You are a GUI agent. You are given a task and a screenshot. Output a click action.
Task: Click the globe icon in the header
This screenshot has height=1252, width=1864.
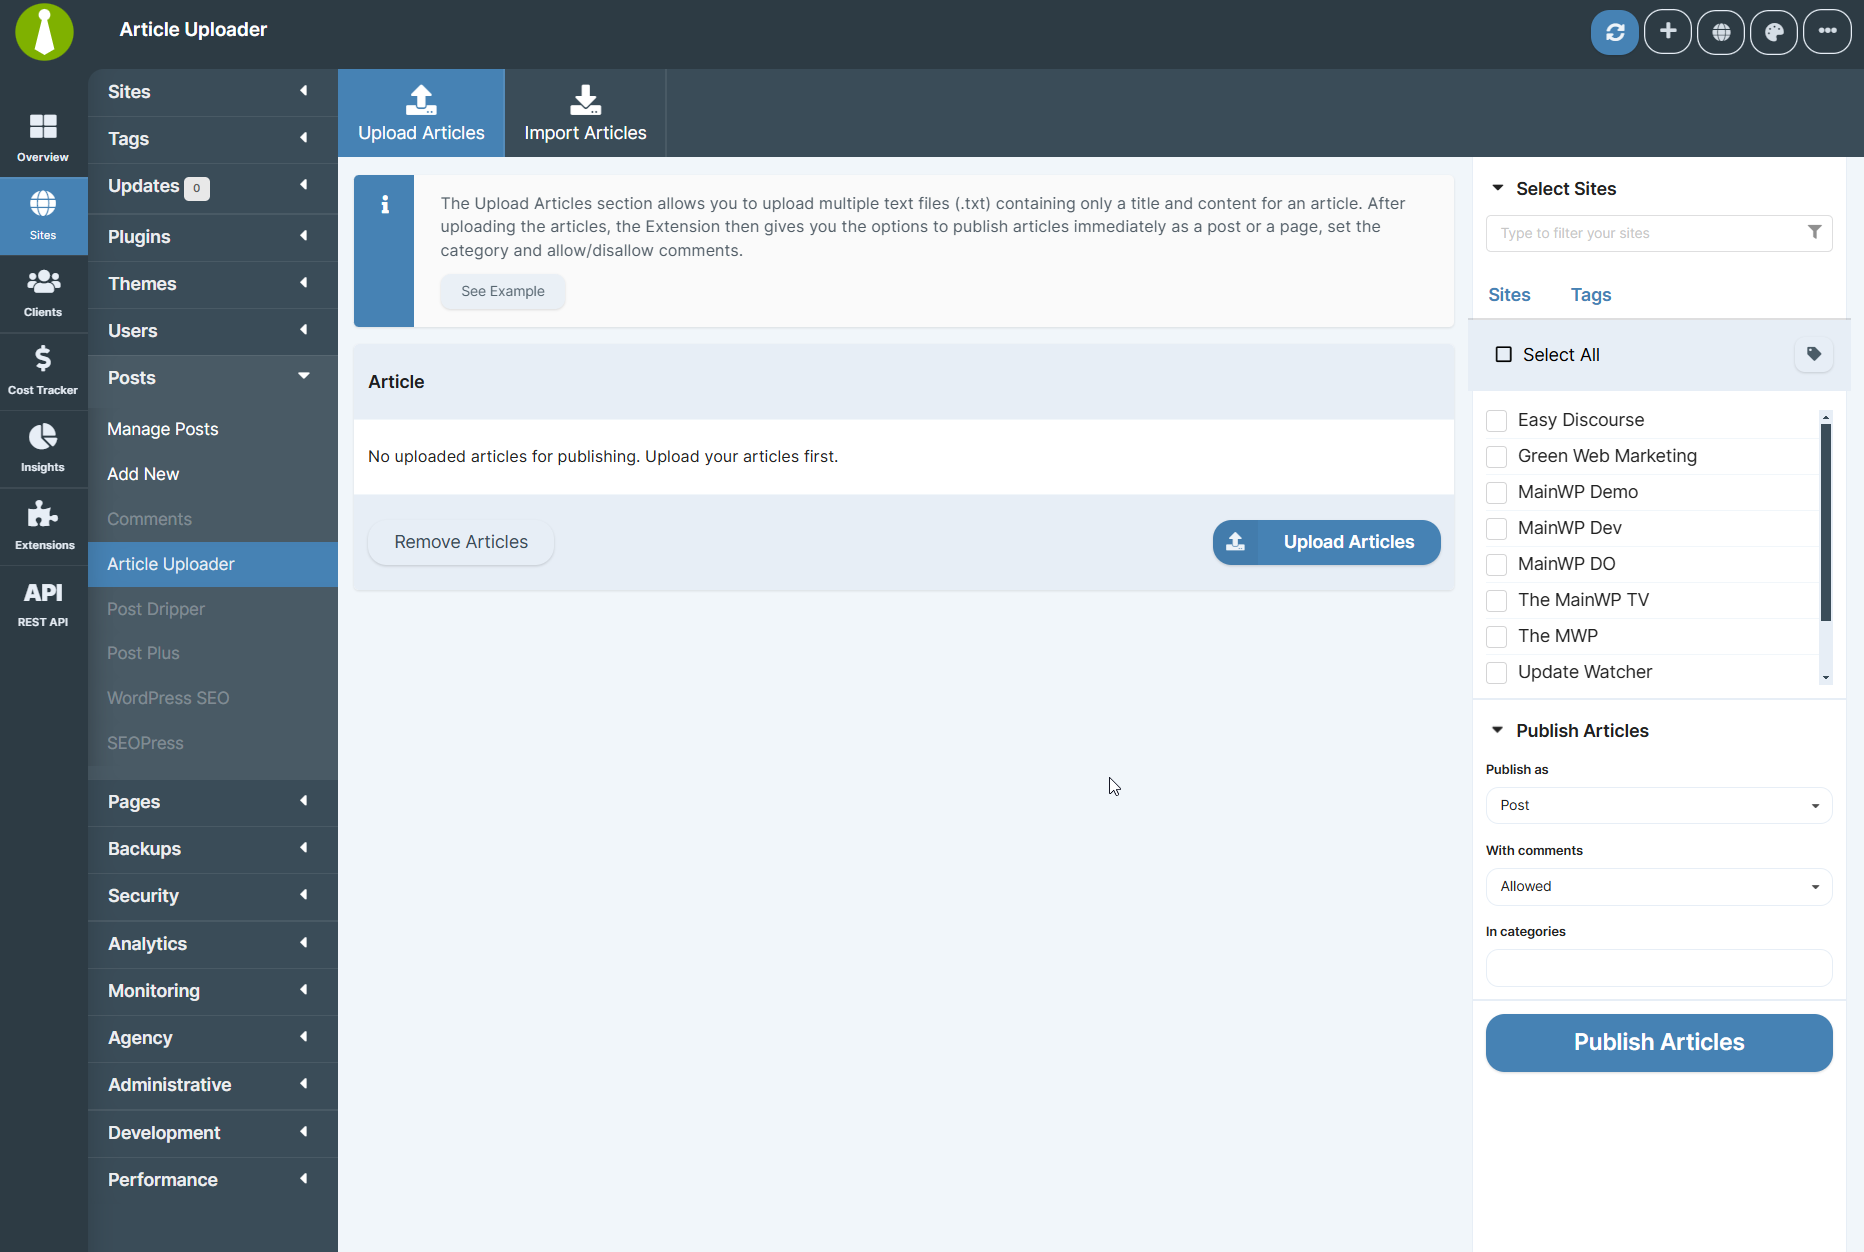pos(1720,31)
